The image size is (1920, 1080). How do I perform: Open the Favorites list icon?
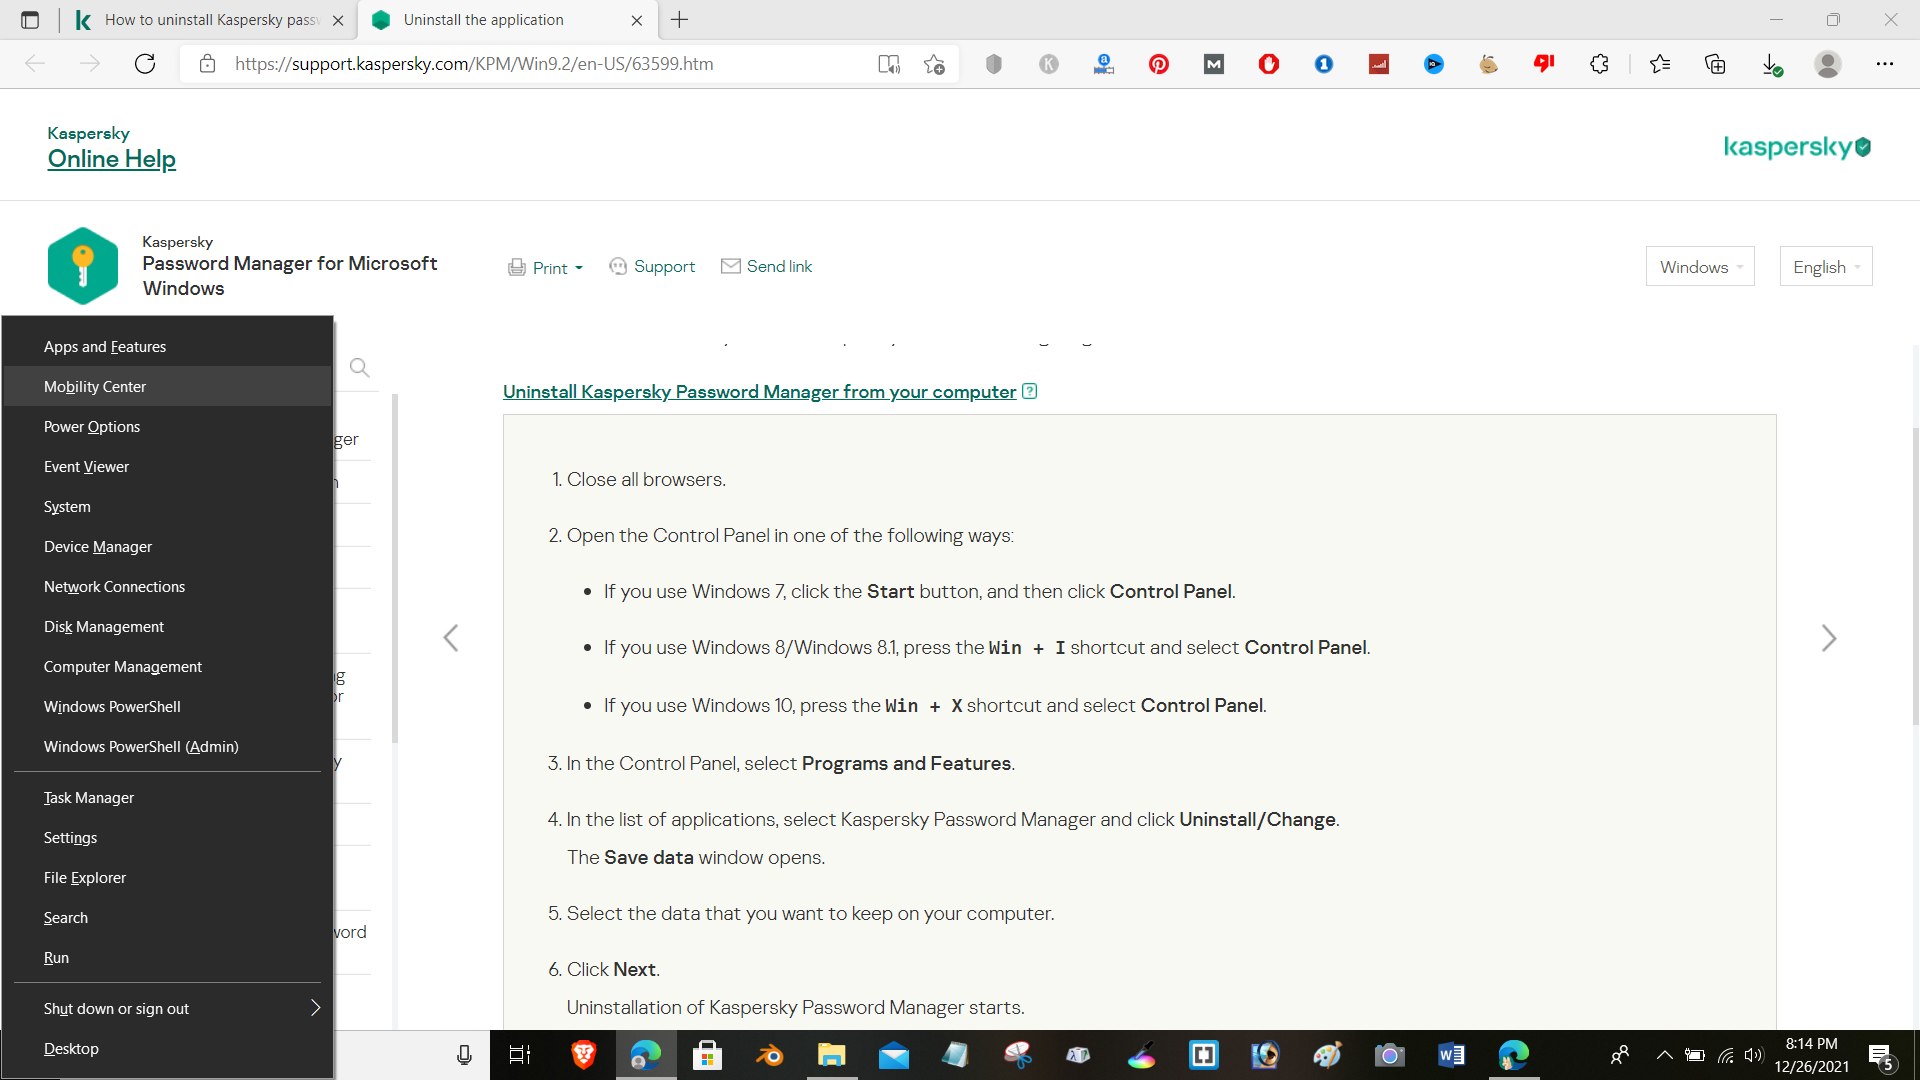1660,64
